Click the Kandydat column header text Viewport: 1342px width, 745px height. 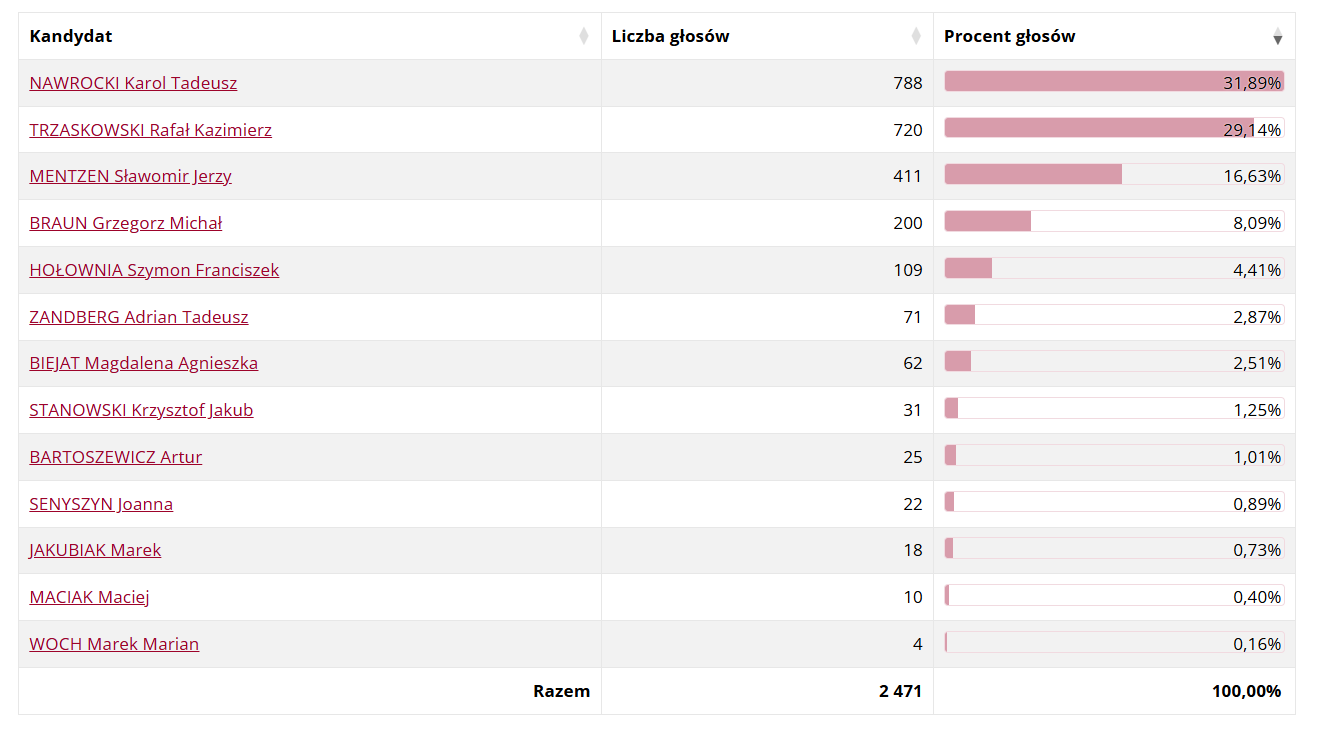pyautogui.click(x=71, y=37)
